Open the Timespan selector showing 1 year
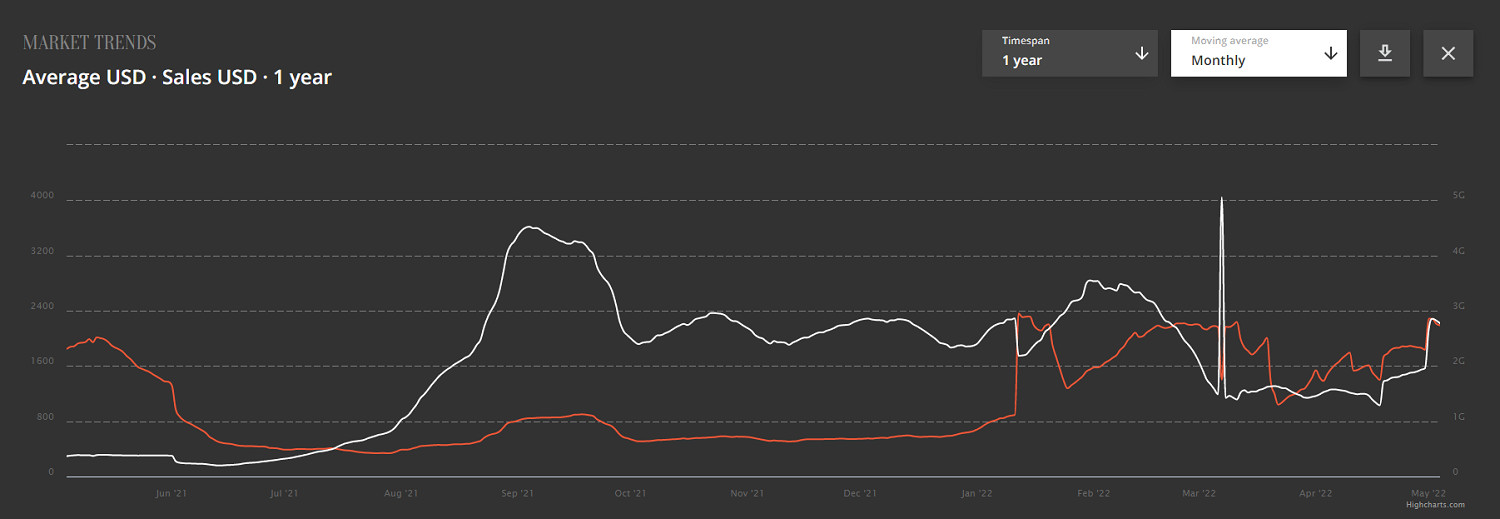Image resolution: width=1500 pixels, height=519 pixels. point(1068,53)
